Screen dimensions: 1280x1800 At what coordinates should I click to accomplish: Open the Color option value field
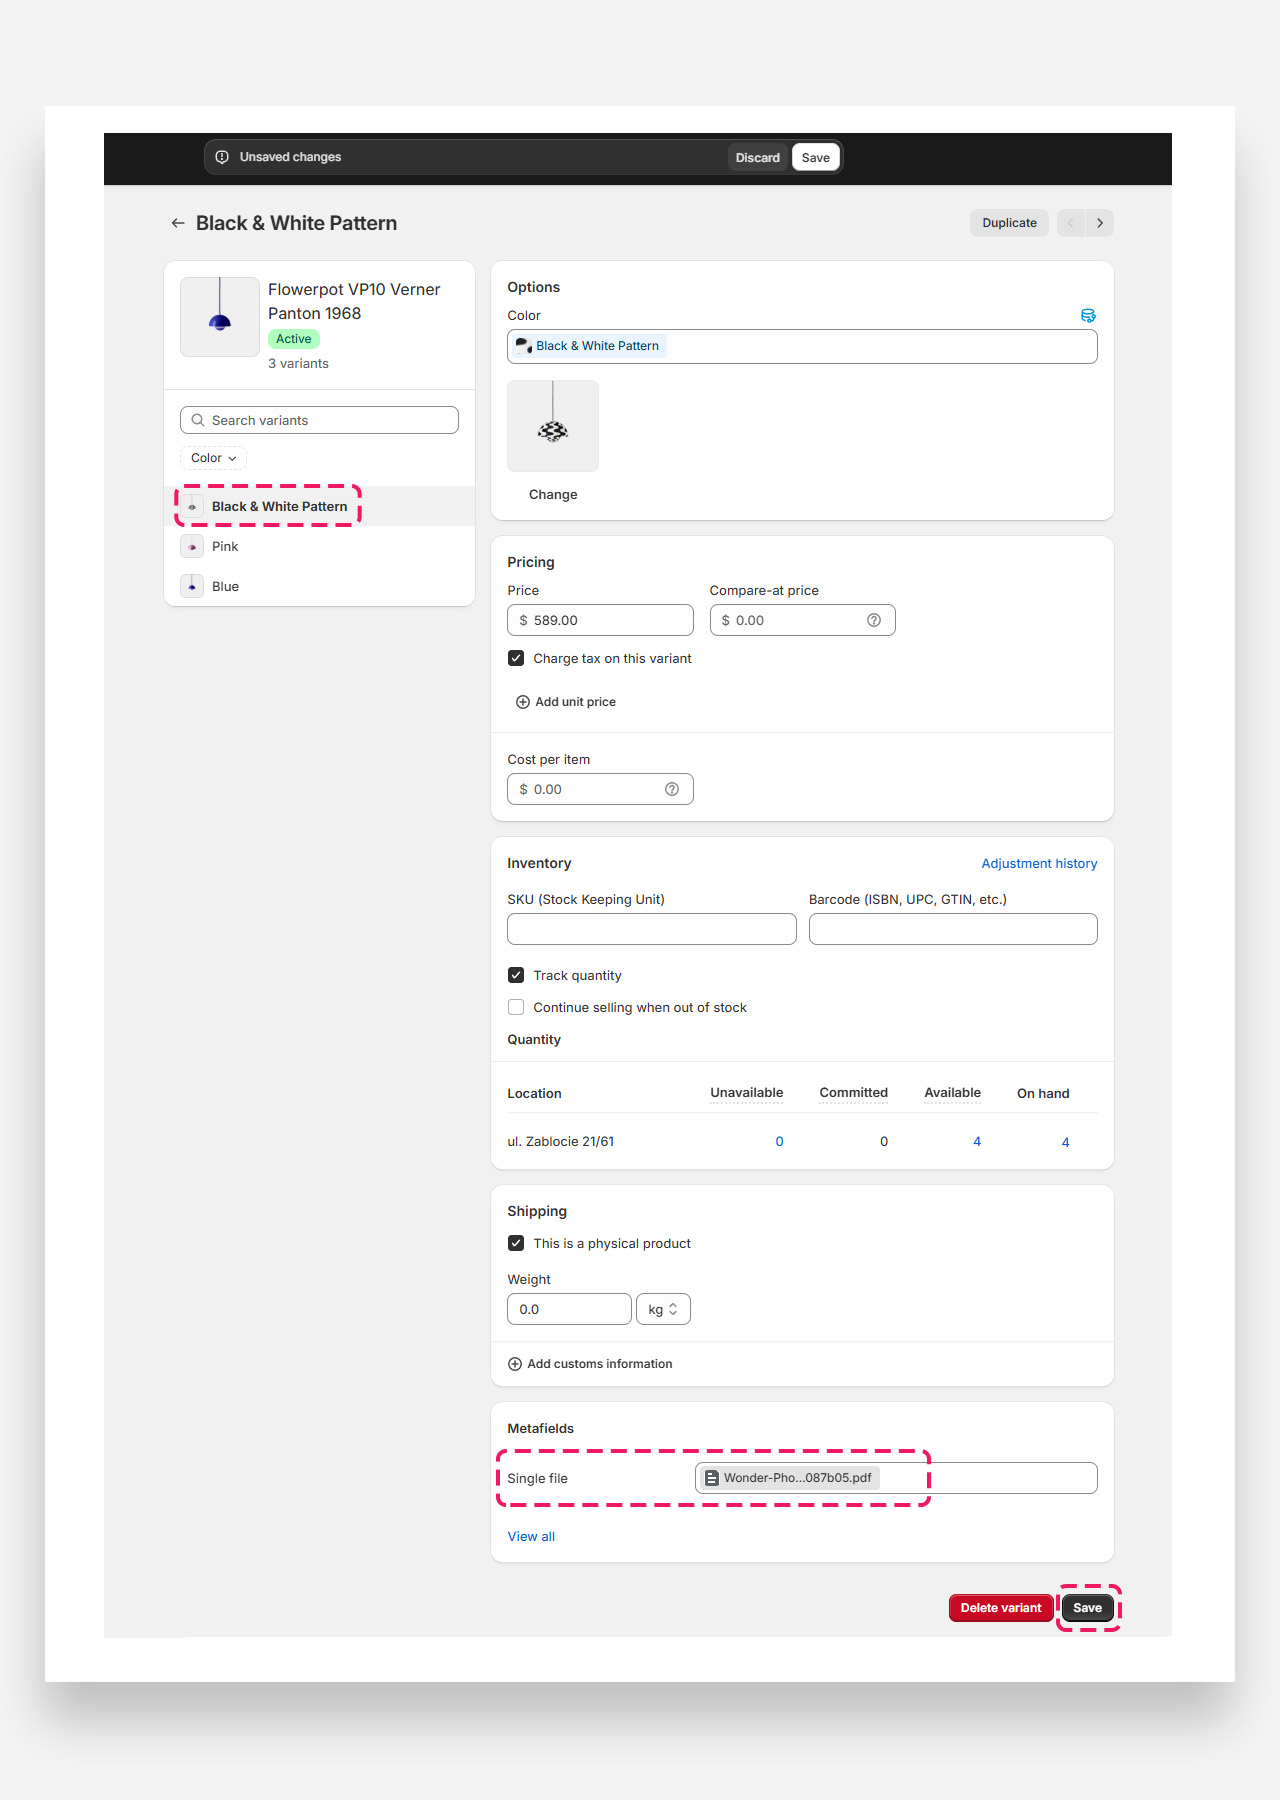click(x=880, y=347)
